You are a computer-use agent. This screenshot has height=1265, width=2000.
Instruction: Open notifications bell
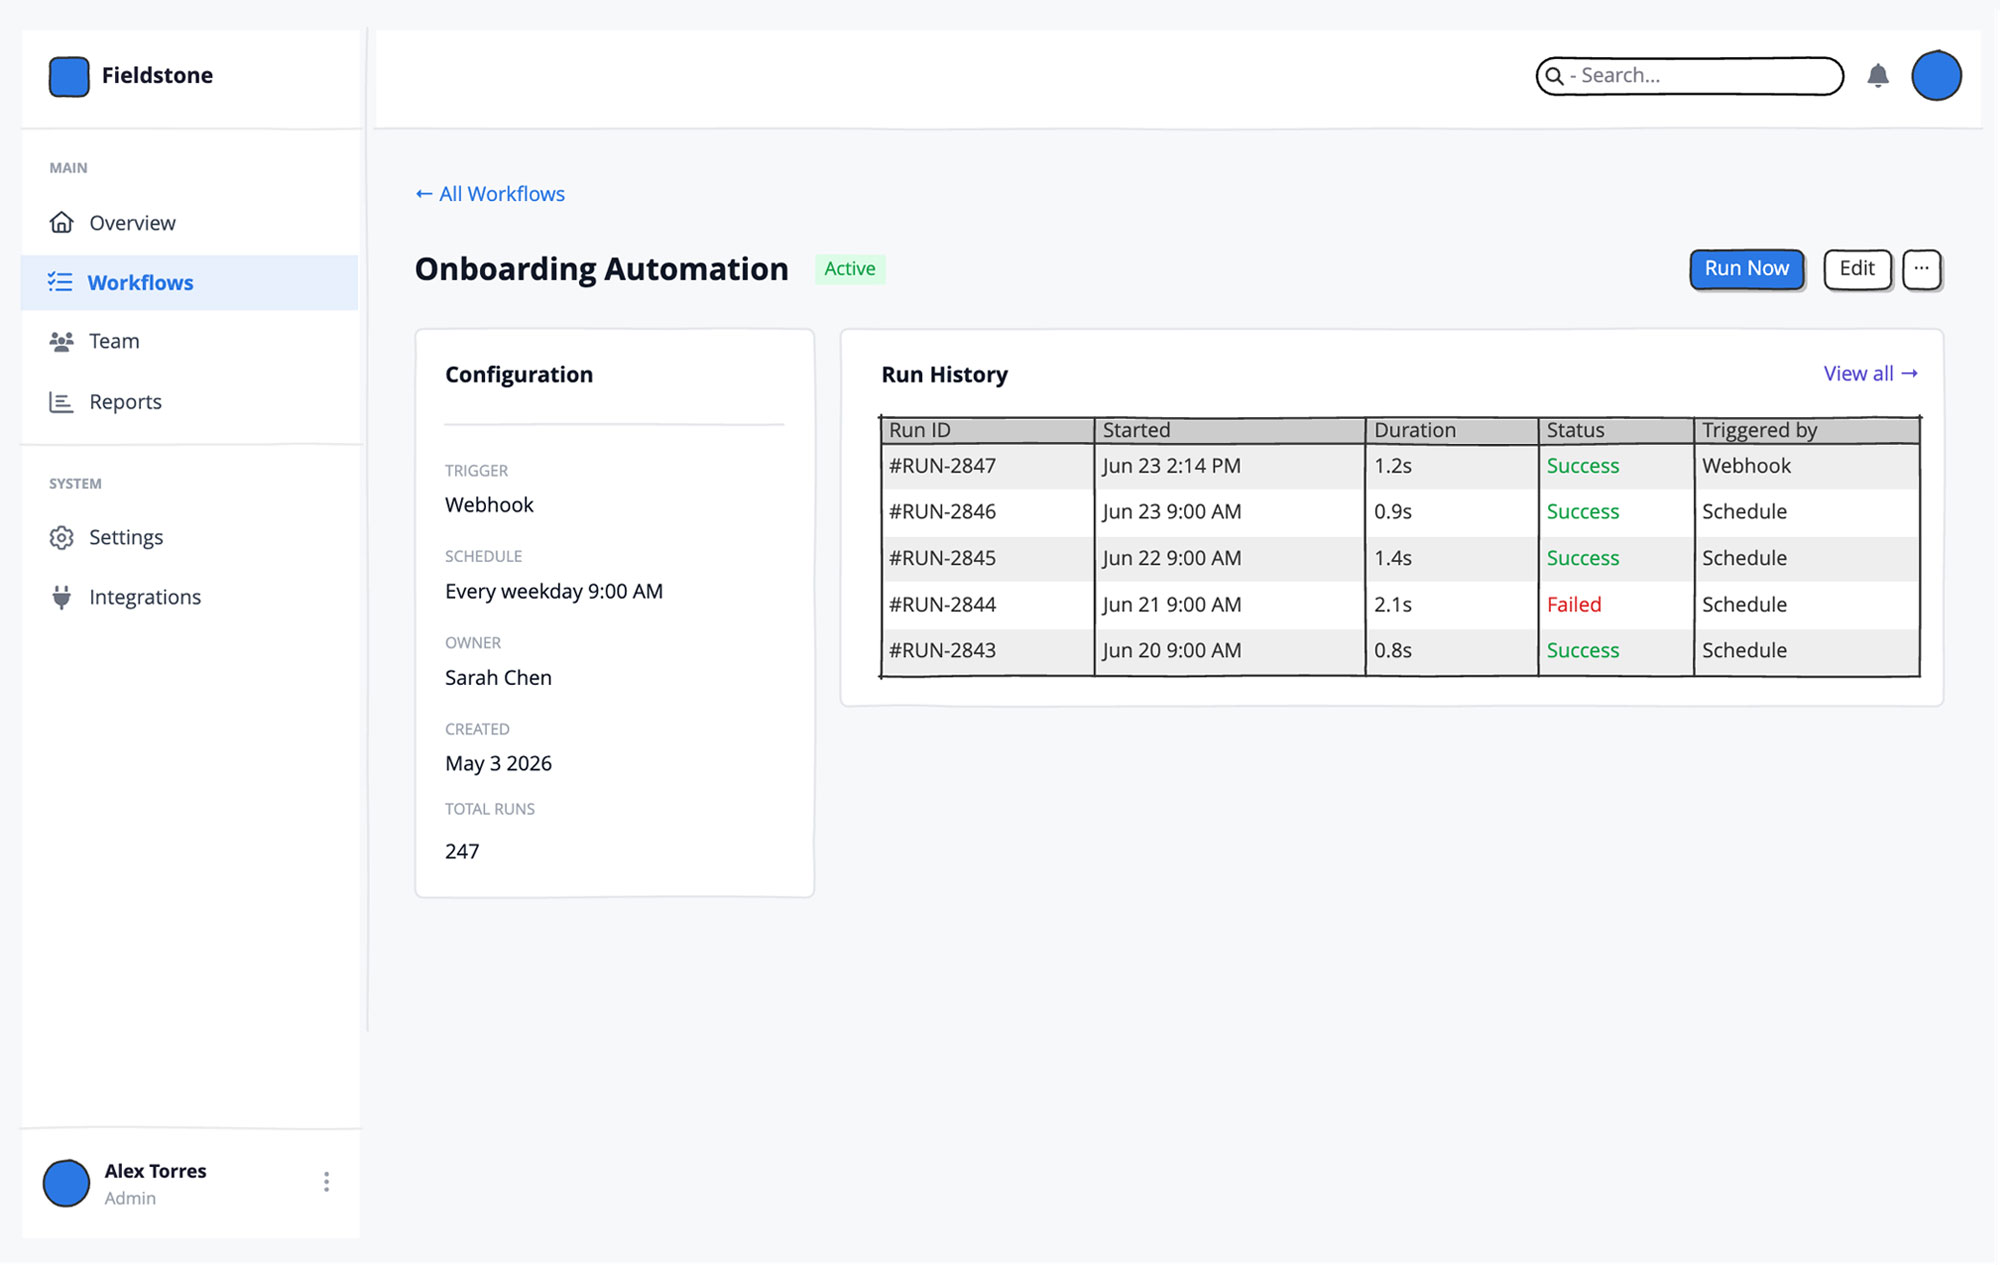(1878, 76)
